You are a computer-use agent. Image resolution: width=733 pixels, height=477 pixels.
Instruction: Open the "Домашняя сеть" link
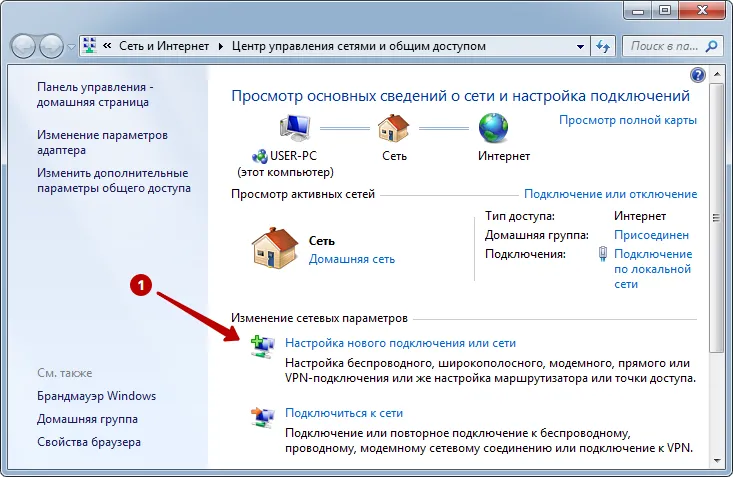coord(352,259)
